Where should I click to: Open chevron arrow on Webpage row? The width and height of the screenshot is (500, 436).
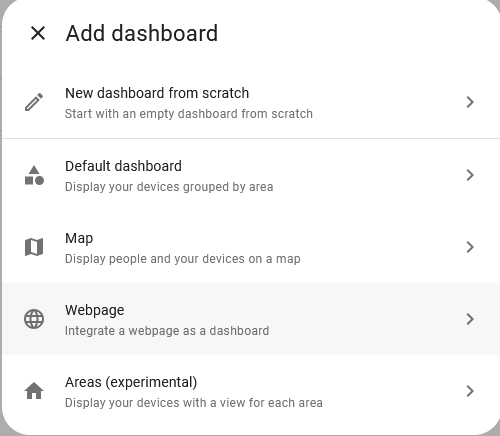pyautogui.click(x=470, y=319)
